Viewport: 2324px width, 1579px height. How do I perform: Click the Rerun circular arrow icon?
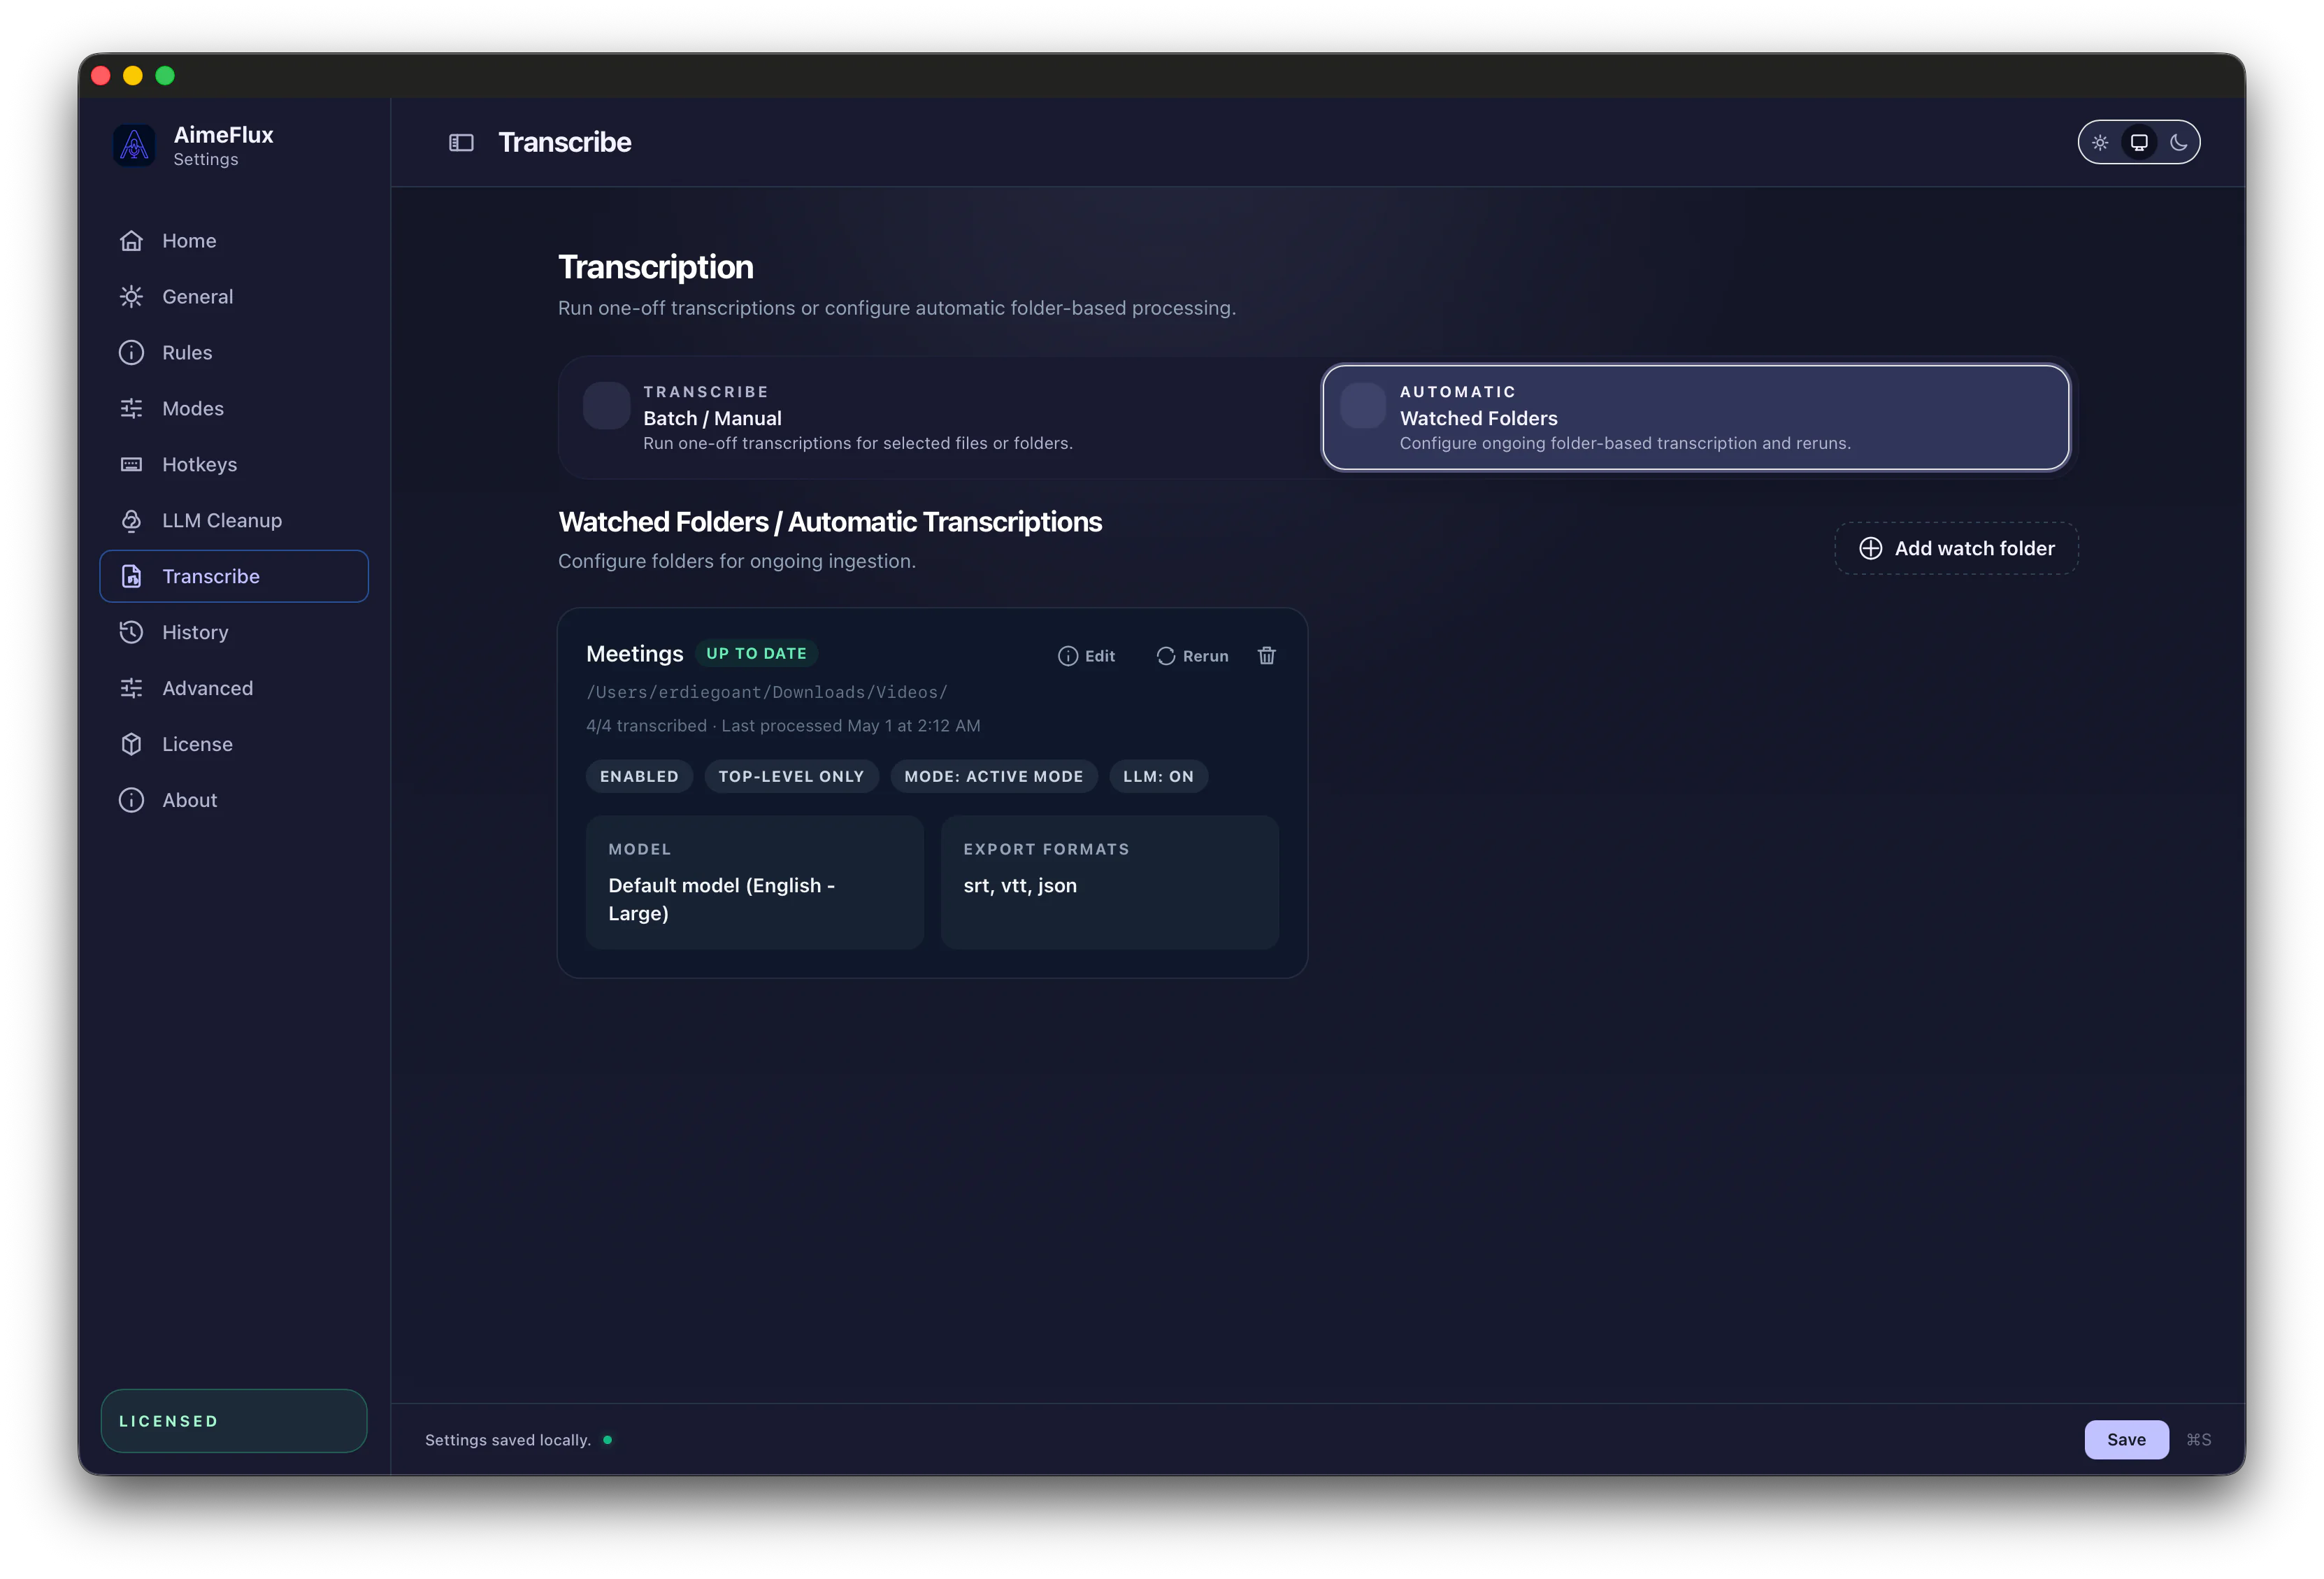pyautogui.click(x=1166, y=656)
